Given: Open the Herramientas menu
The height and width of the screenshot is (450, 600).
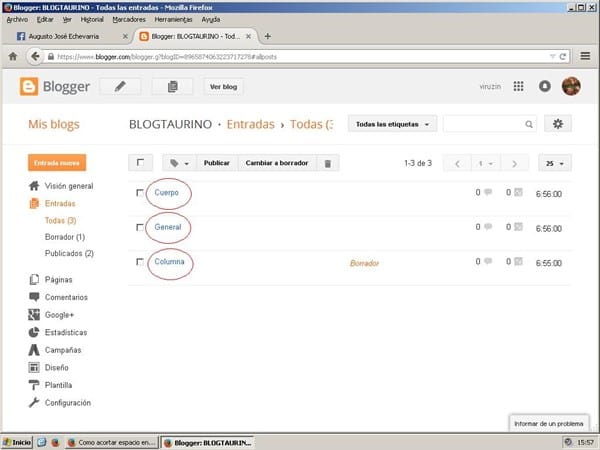Looking at the screenshot, I should (173, 20).
